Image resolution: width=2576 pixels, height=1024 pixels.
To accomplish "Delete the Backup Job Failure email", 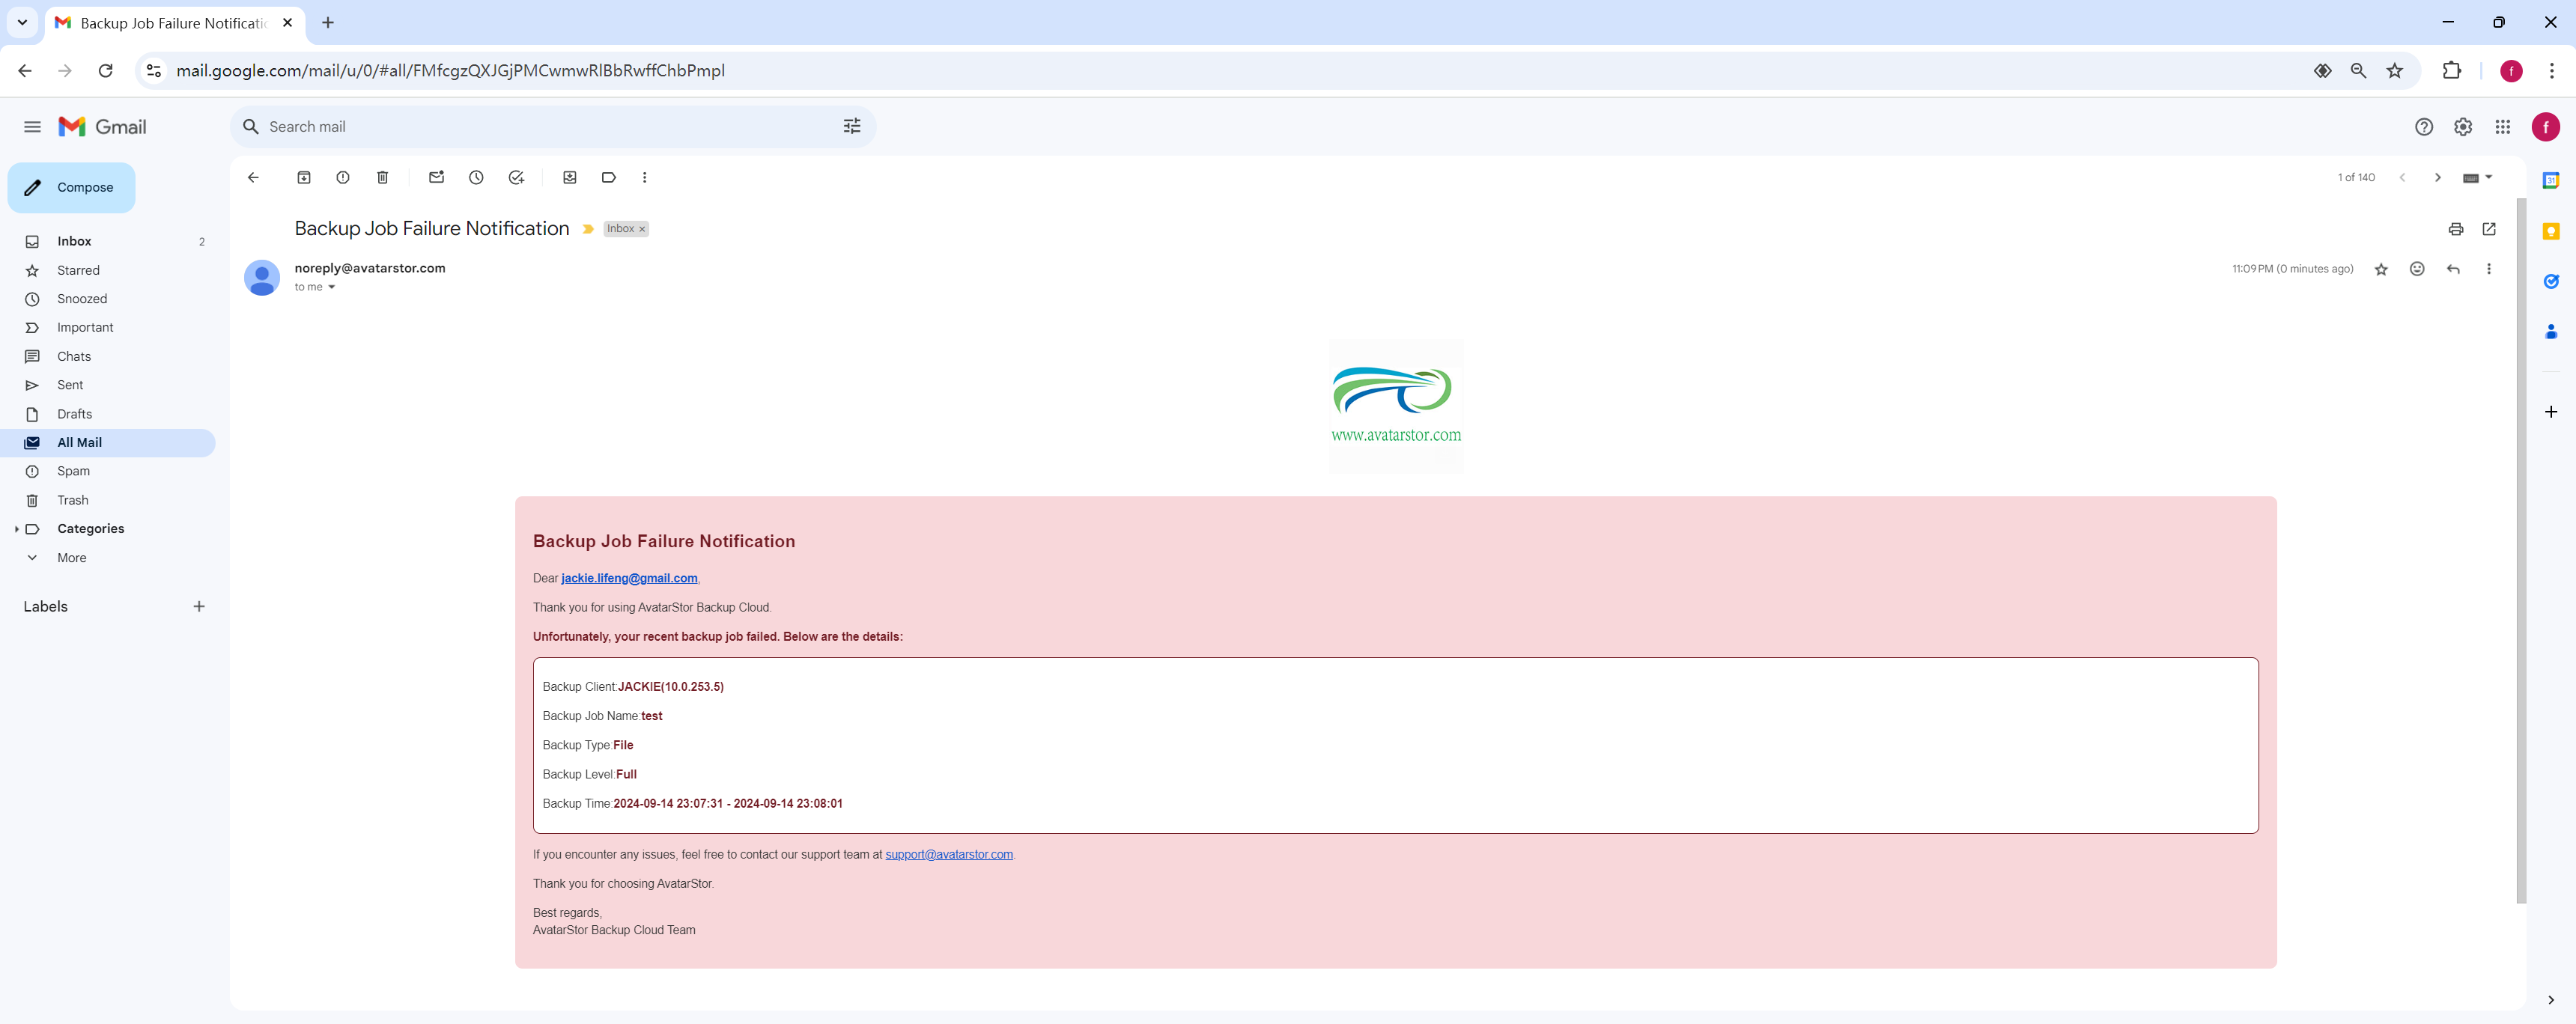I will click(382, 177).
